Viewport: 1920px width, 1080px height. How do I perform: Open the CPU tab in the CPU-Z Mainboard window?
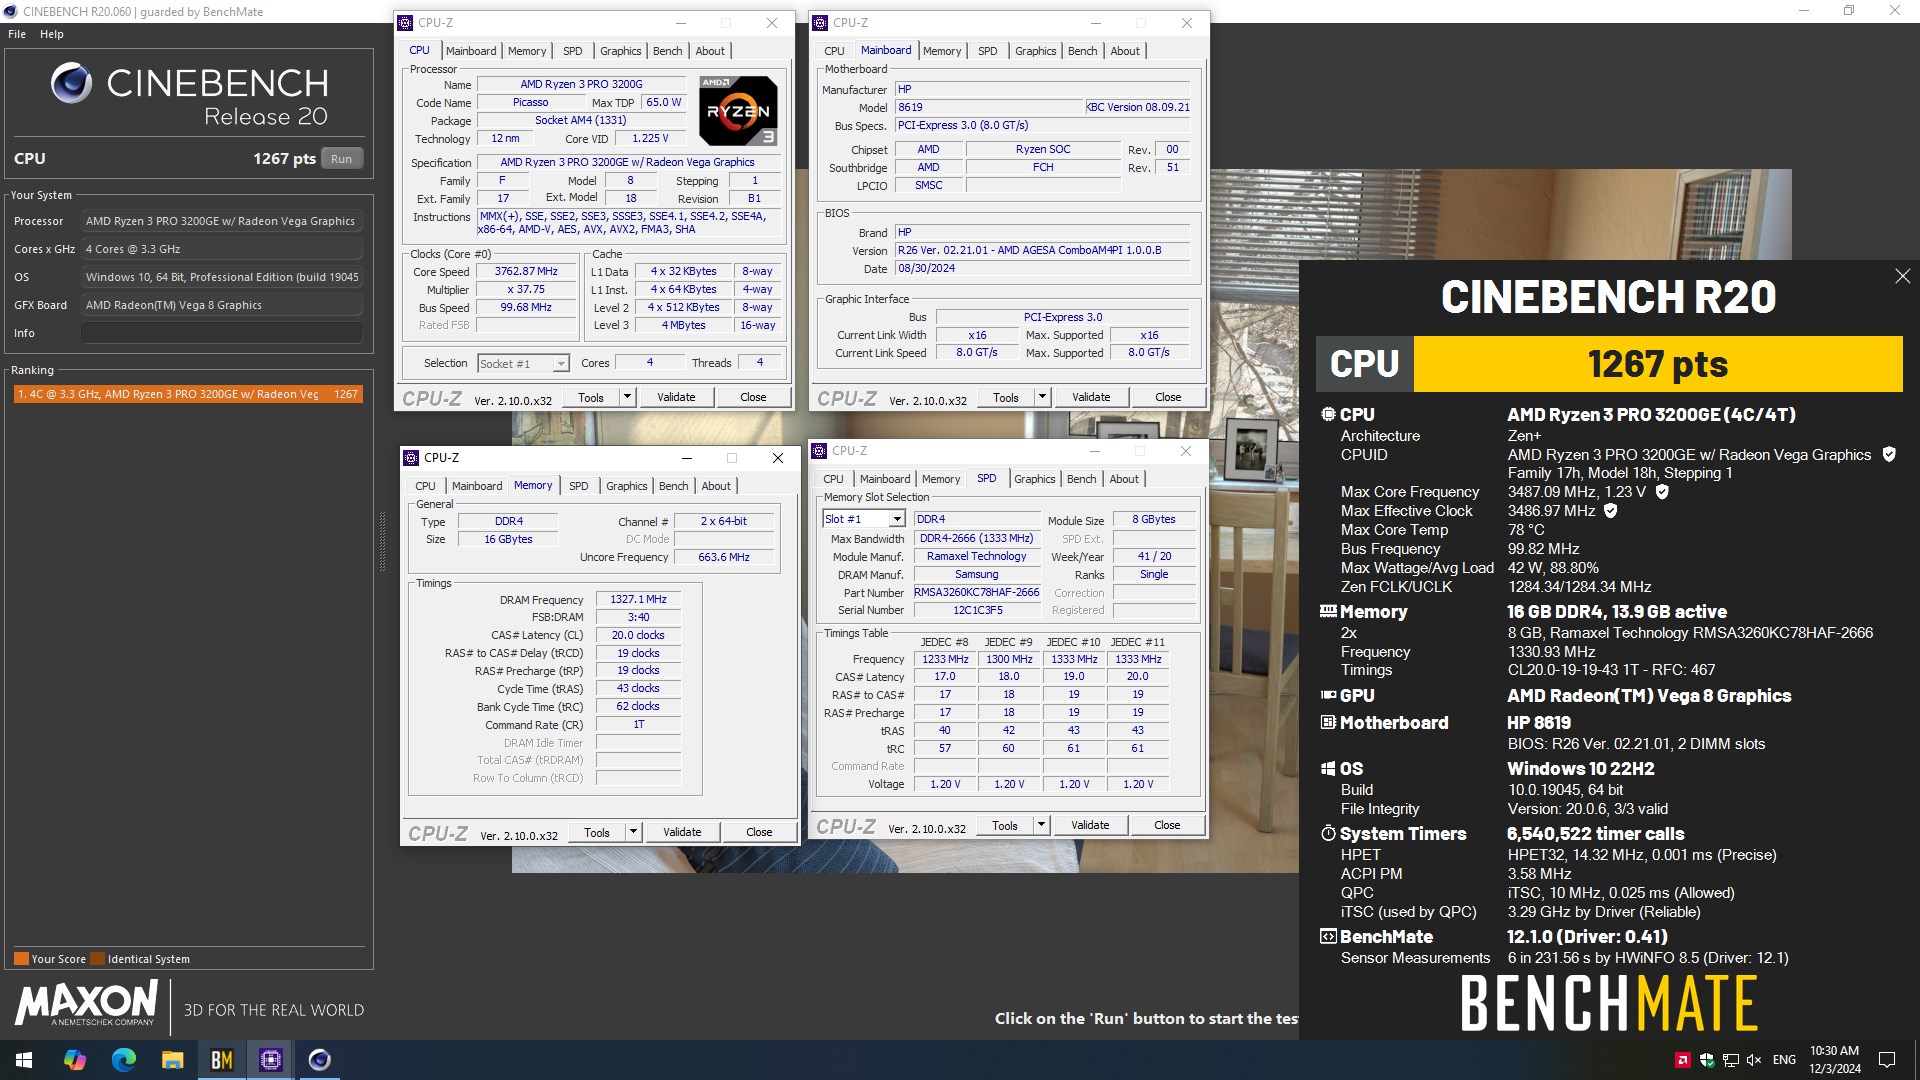(x=834, y=51)
